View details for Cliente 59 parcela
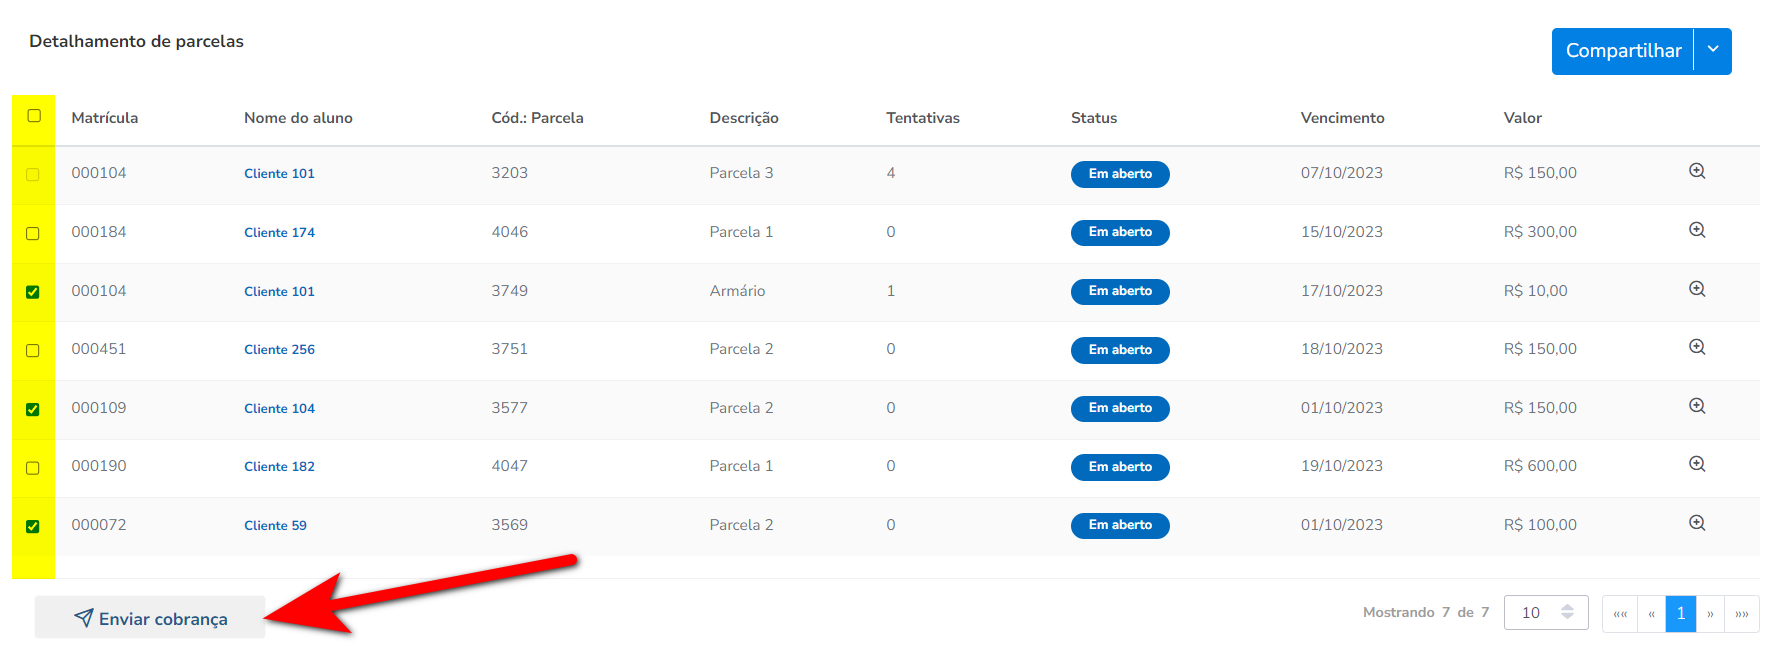Screen dimensions: 1771x649 coord(1696,523)
